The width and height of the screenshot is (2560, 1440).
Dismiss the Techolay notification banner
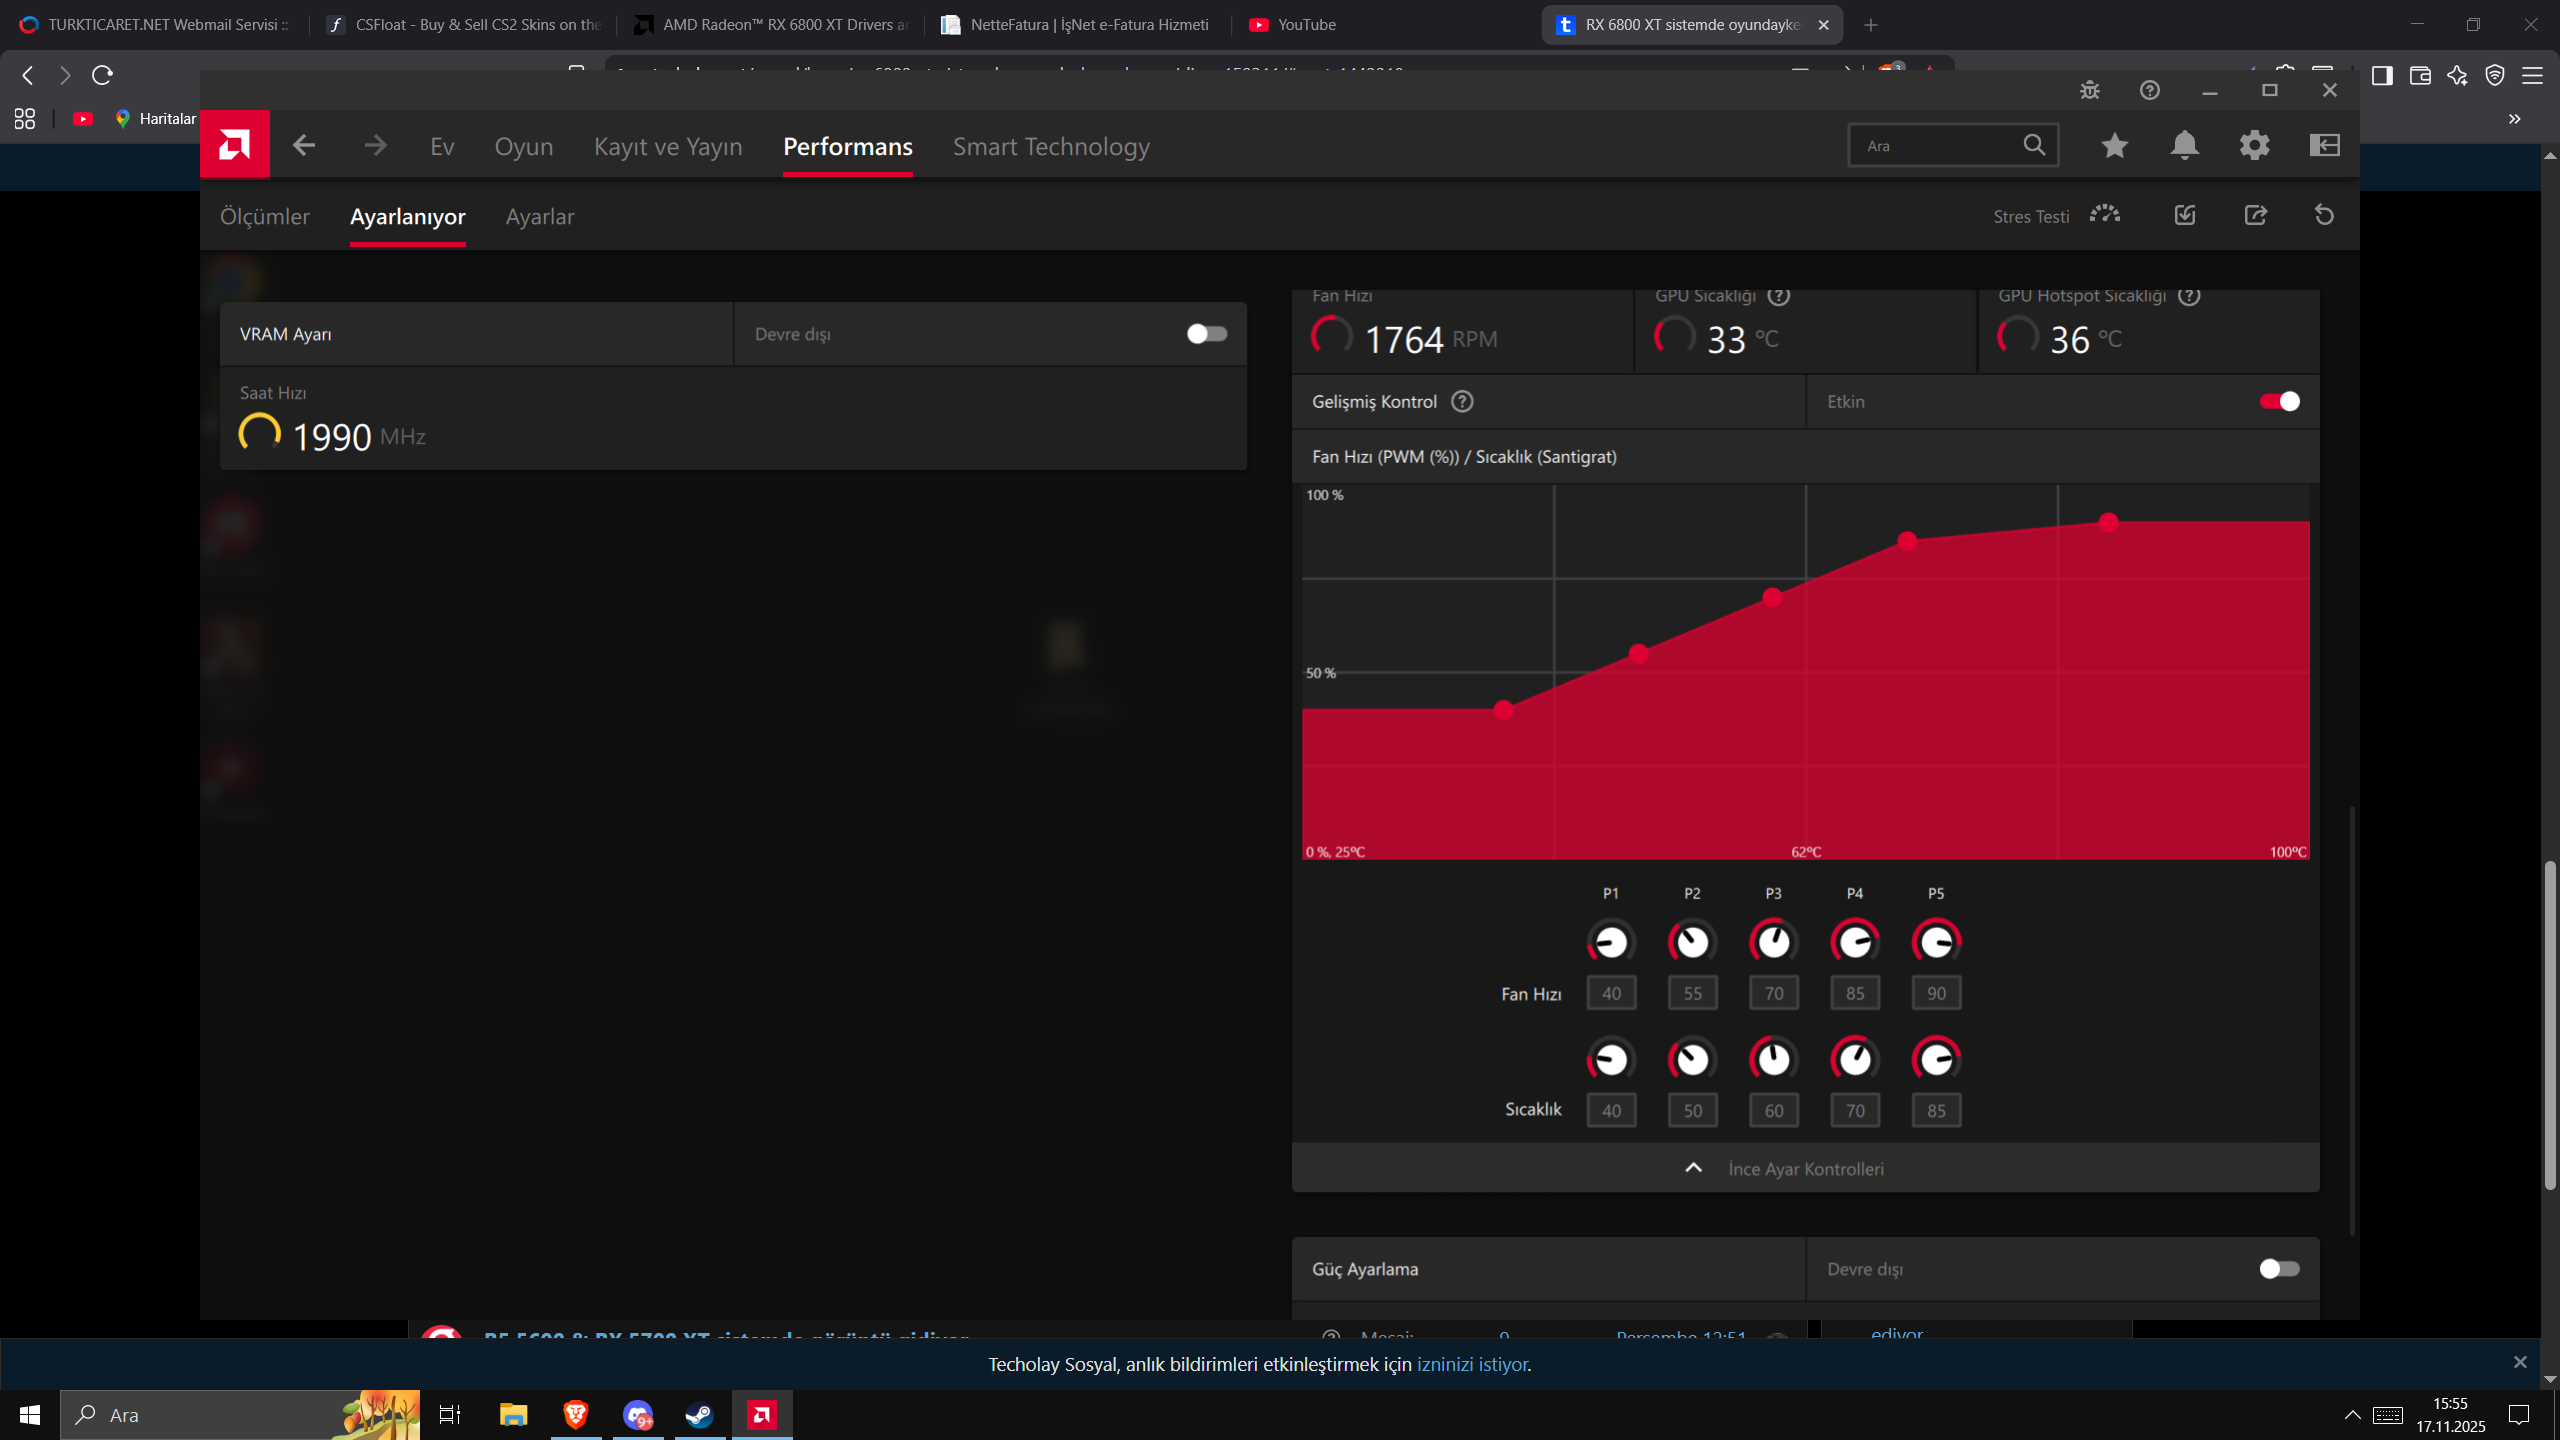click(2520, 1362)
